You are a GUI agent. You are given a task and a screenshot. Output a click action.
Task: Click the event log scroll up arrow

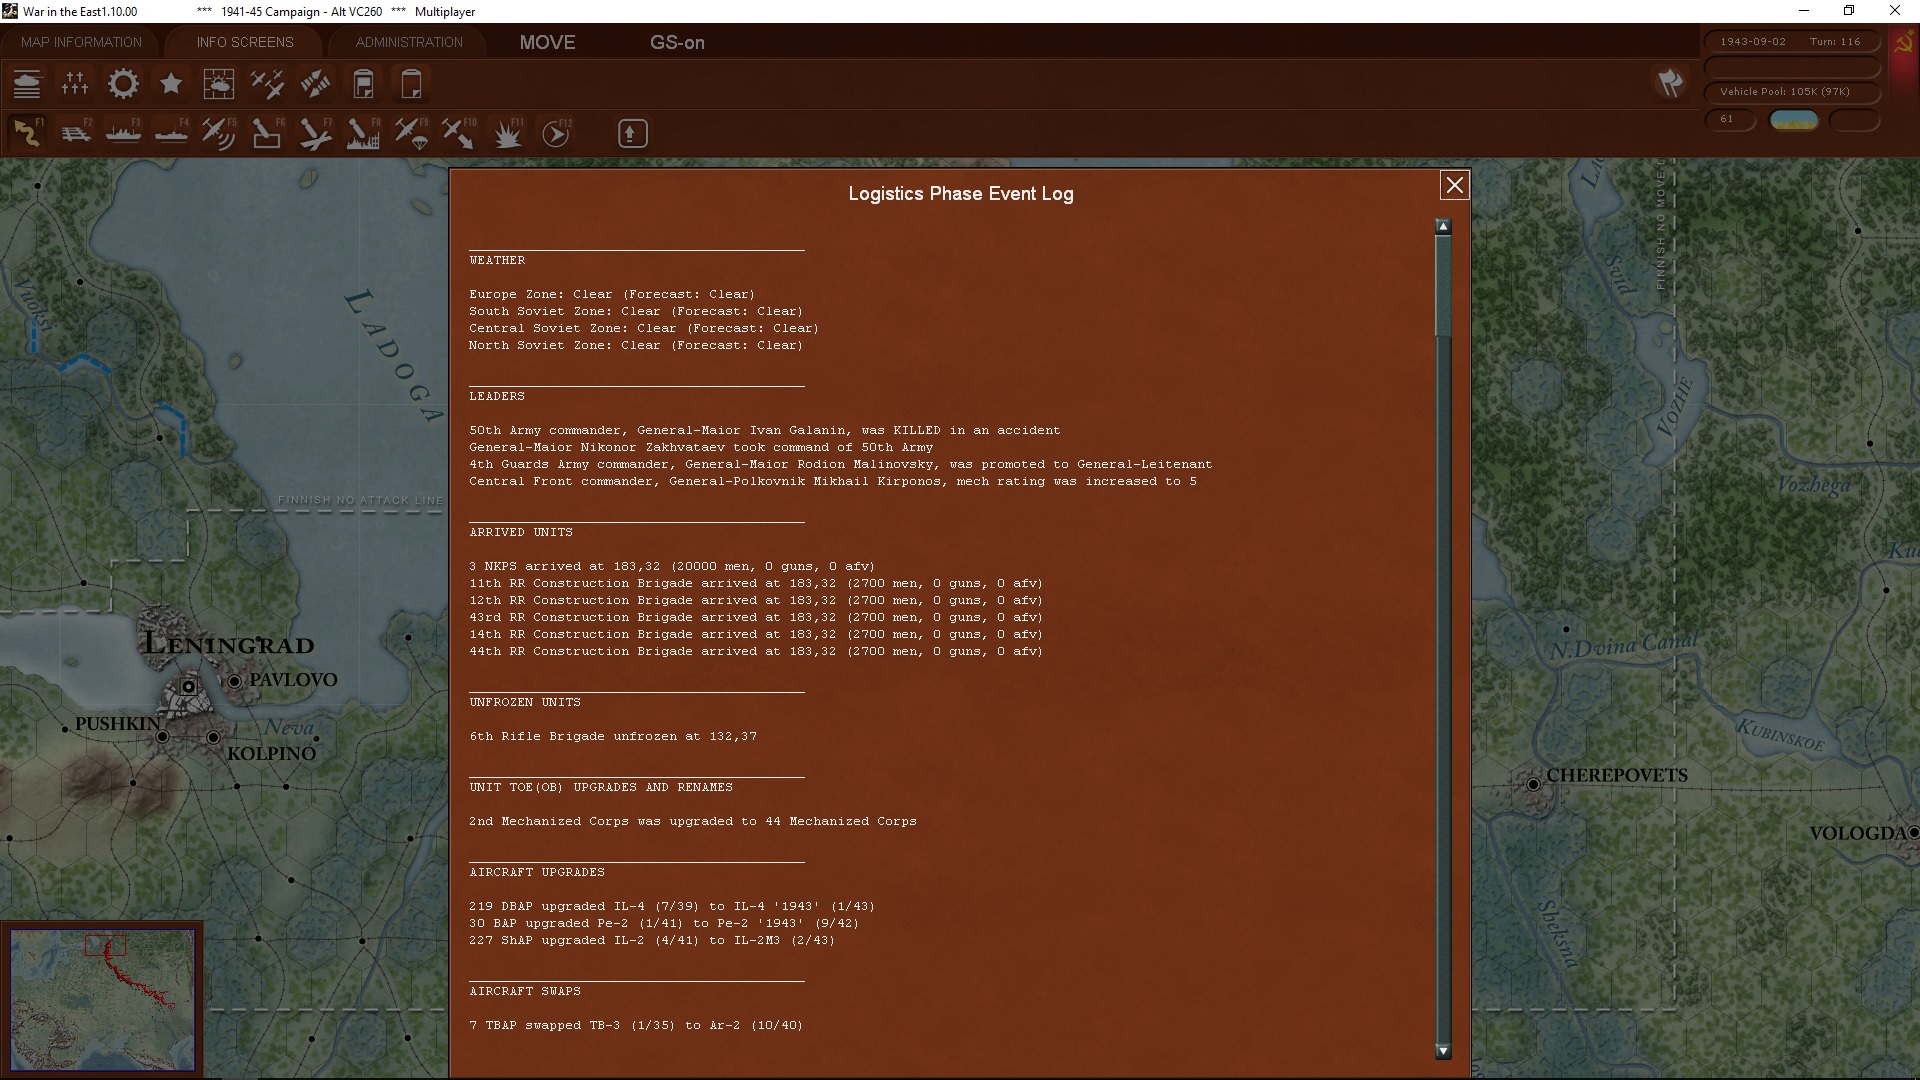[x=1443, y=227]
